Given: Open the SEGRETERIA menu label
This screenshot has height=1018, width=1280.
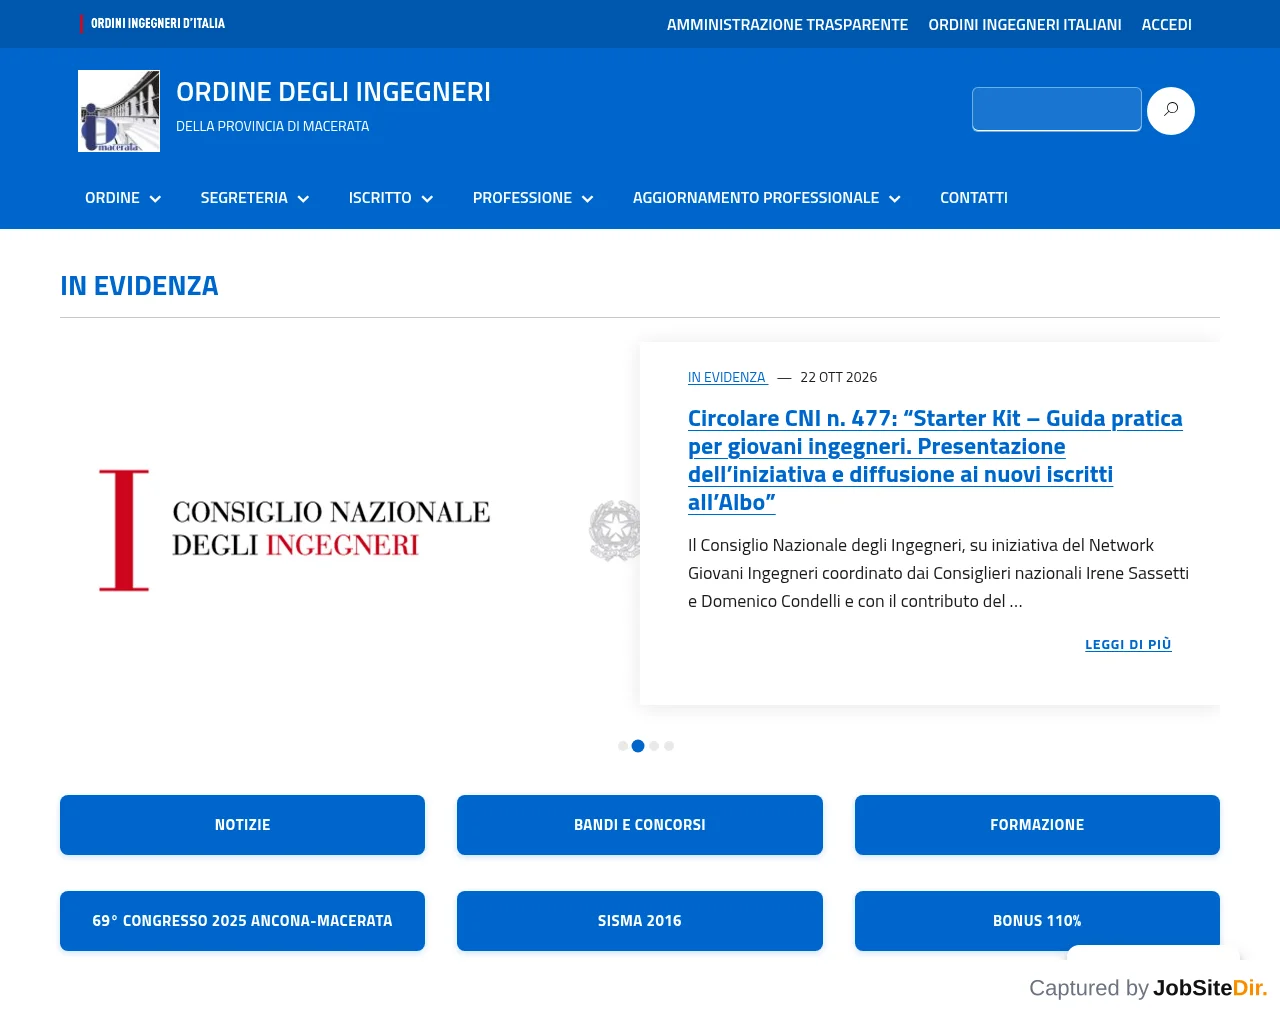Looking at the screenshot, I should [x=244, y=198].
